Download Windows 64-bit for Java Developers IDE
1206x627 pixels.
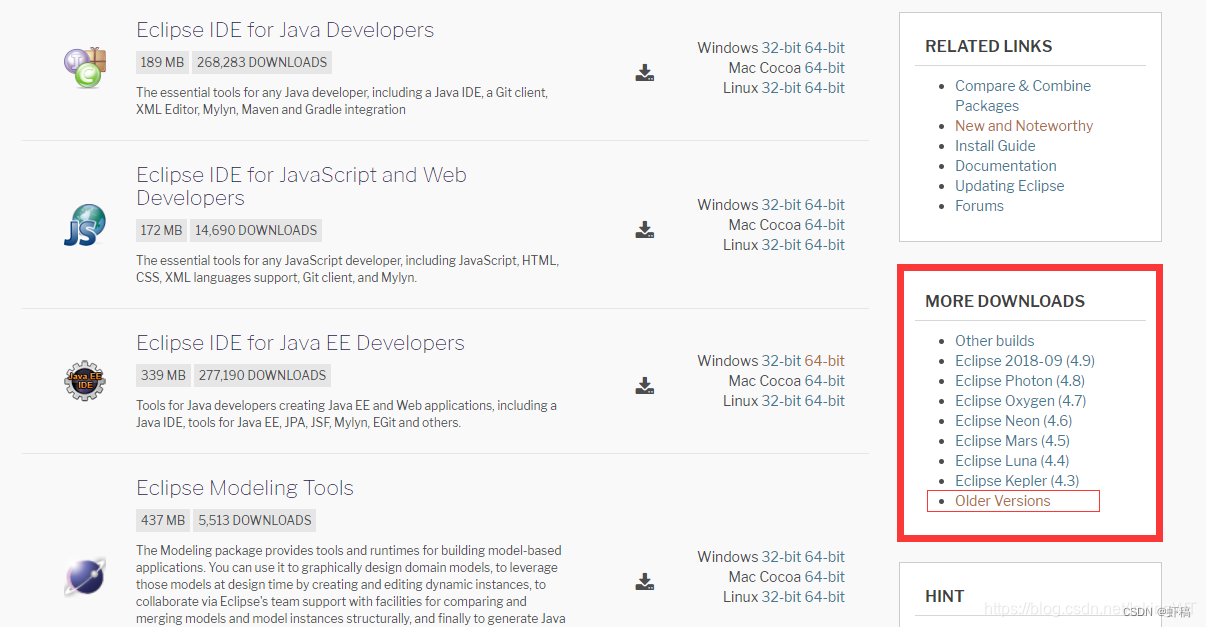pos(825,48)
